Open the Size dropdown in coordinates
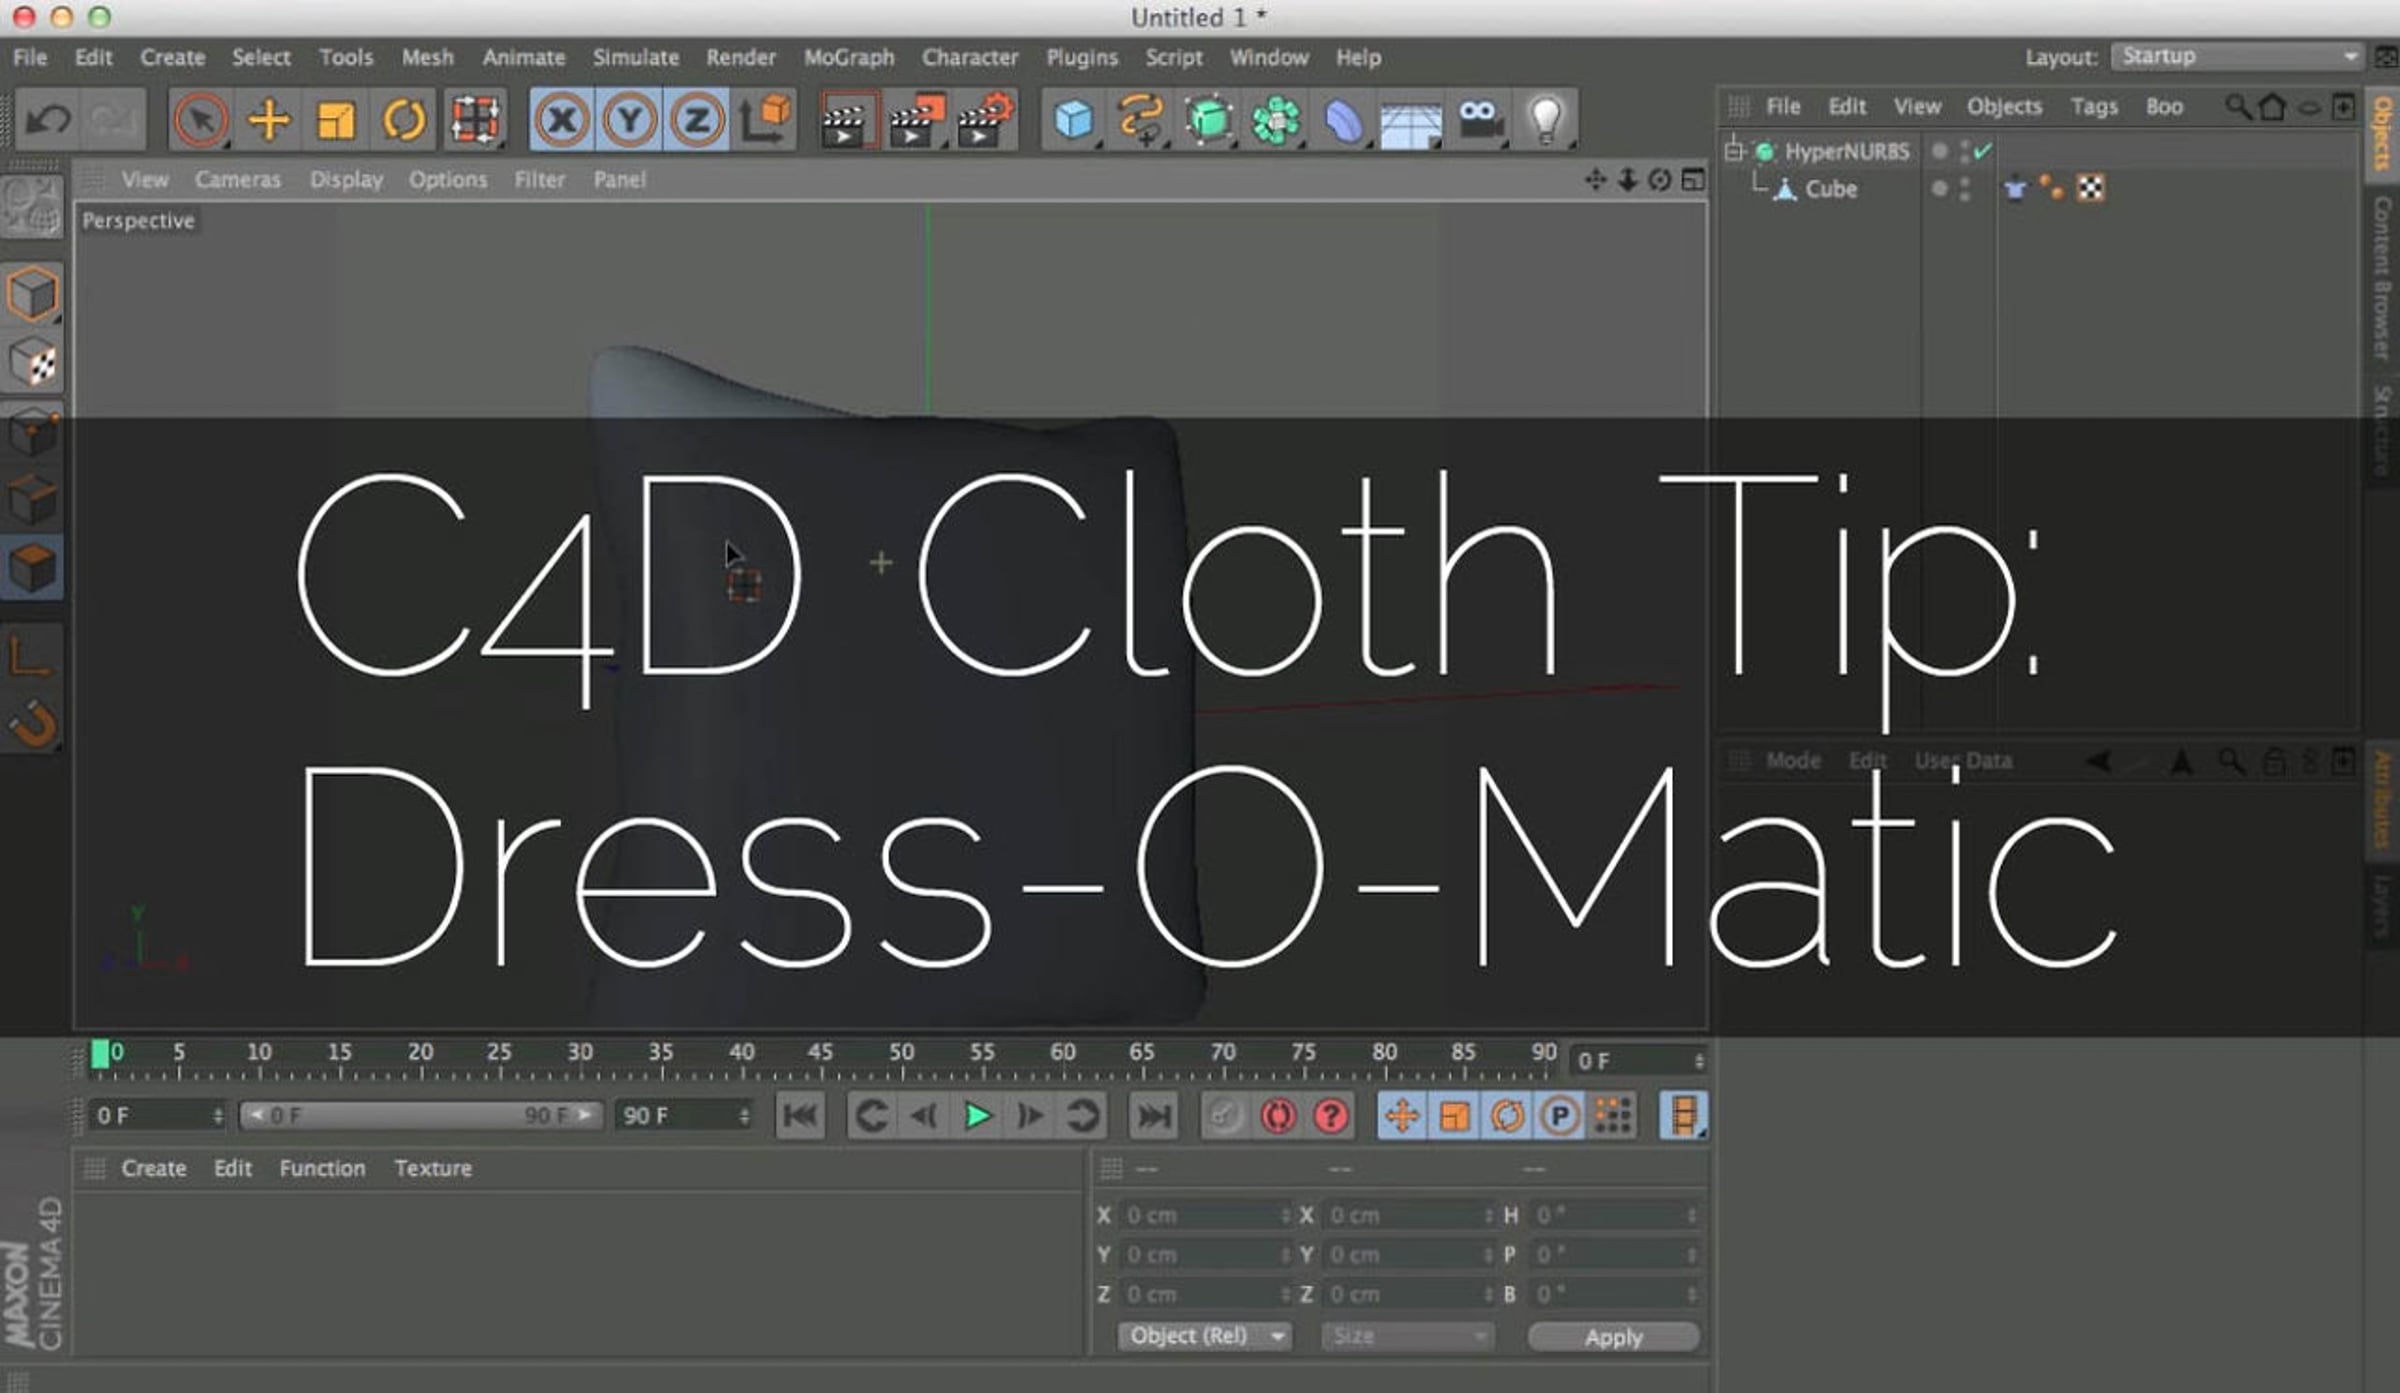Image resolution: width=2400 pixels, height=1393 pixels. [x=1408, y=1336]
